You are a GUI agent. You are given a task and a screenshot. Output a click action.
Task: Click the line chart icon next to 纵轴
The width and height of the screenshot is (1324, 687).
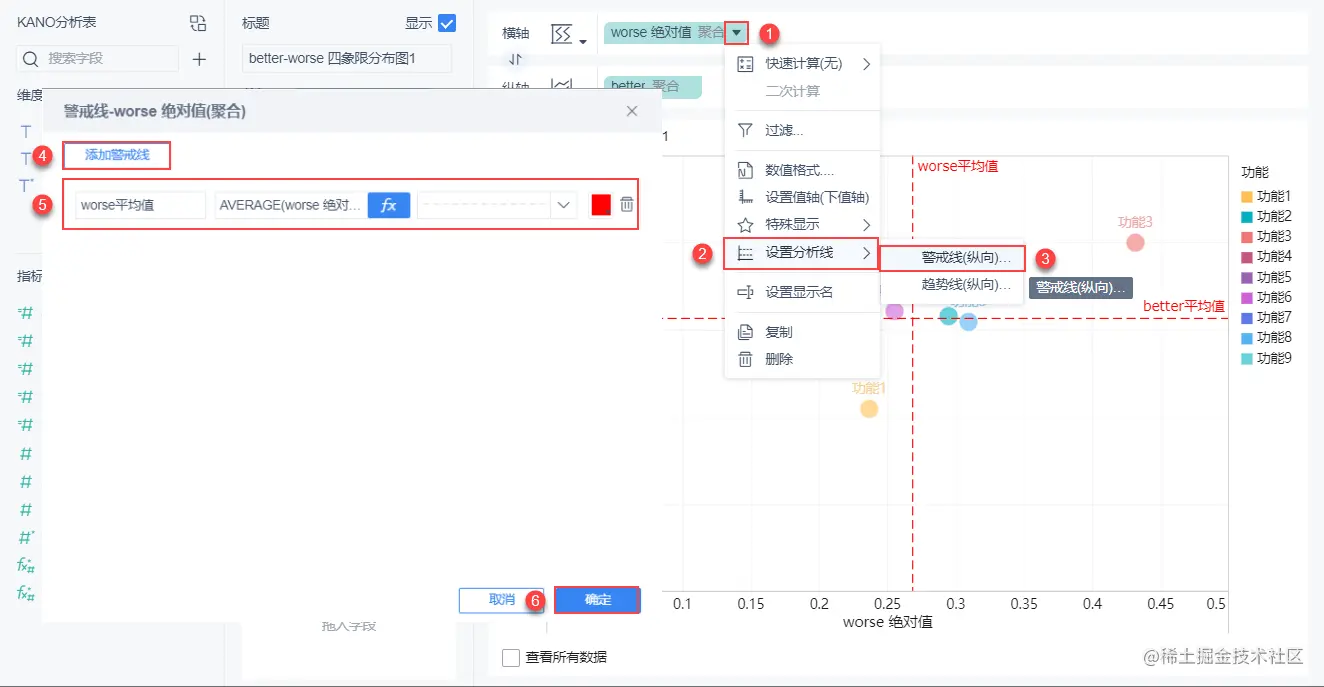560,84
